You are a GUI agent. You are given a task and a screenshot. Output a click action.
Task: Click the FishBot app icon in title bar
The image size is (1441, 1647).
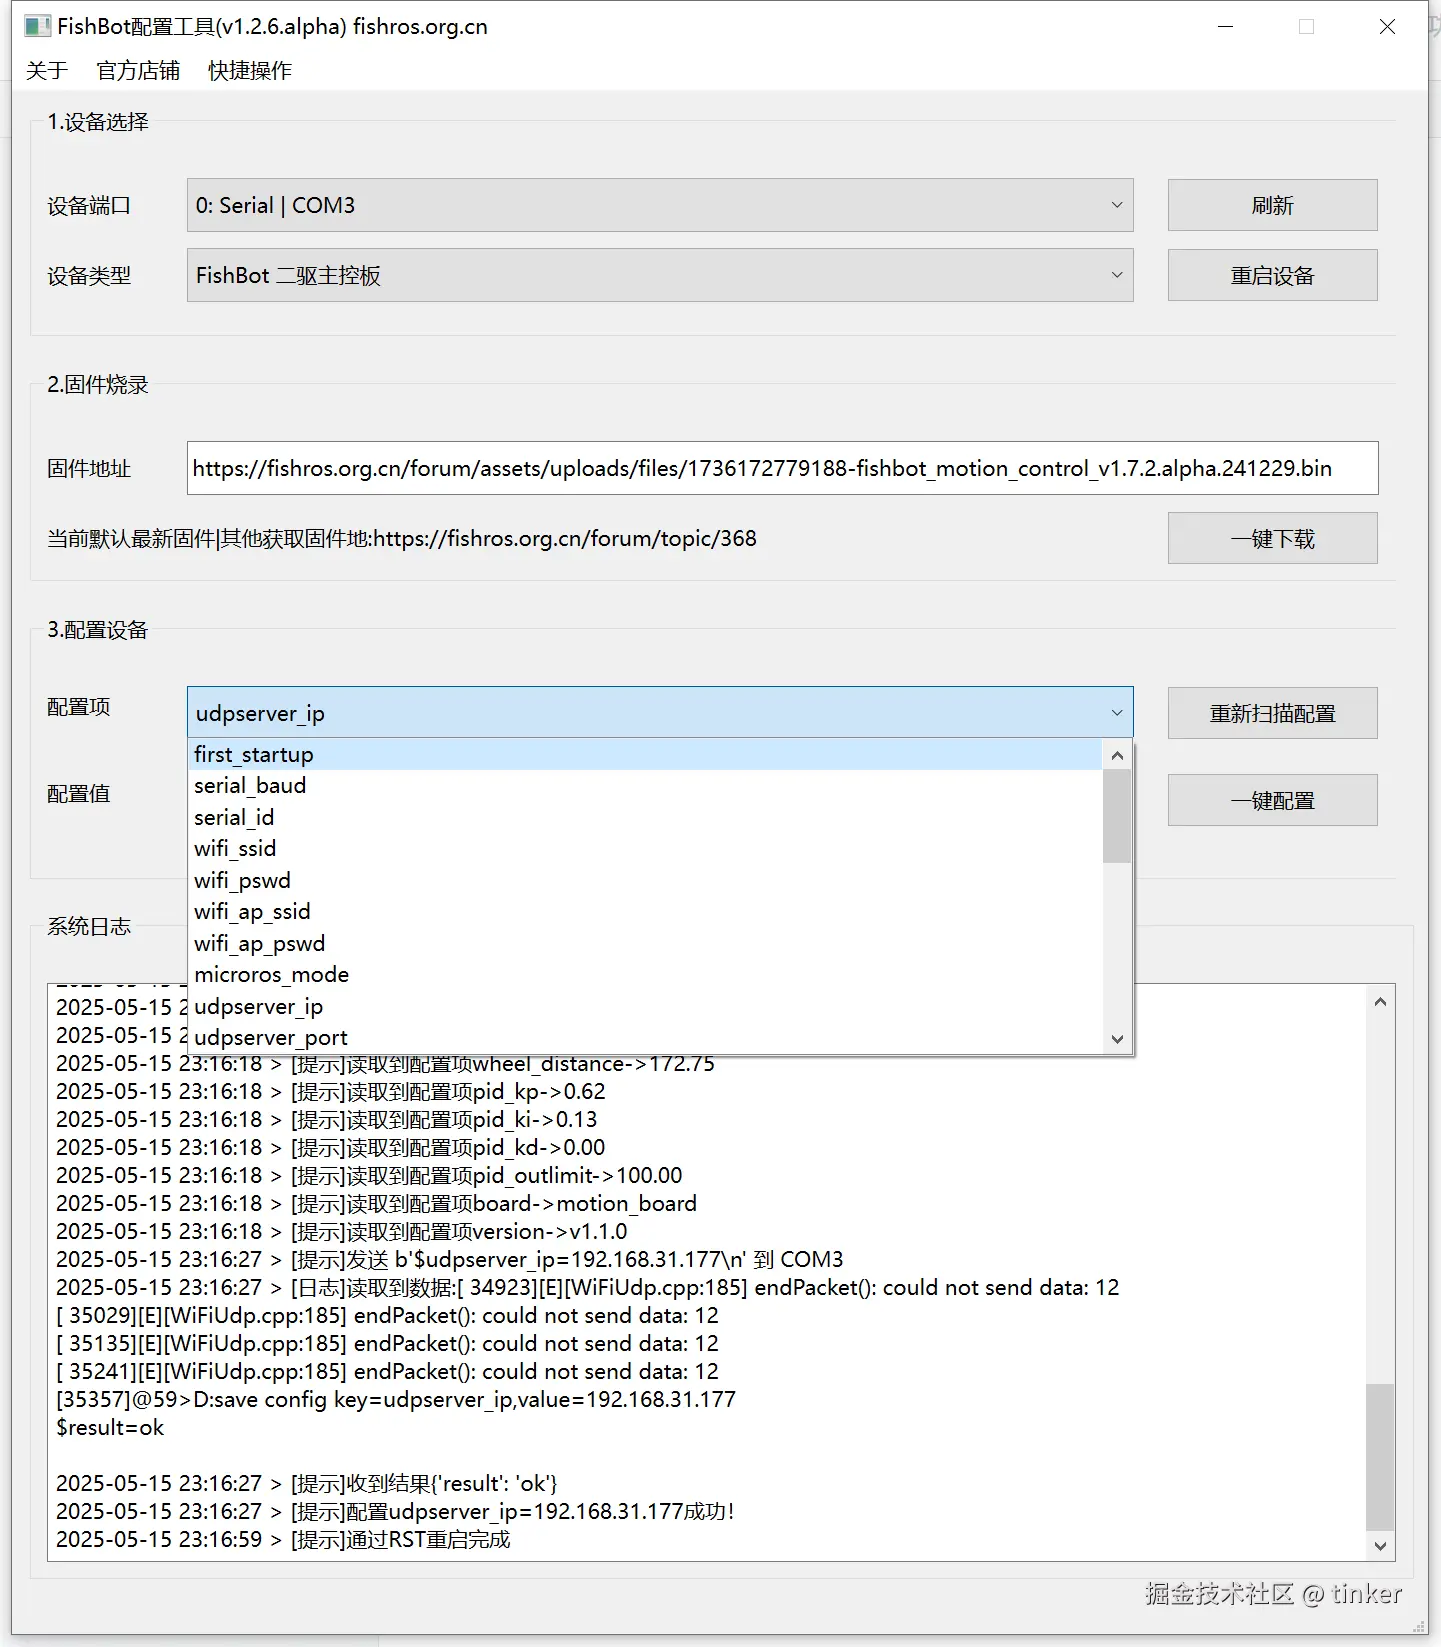[37, 26]
